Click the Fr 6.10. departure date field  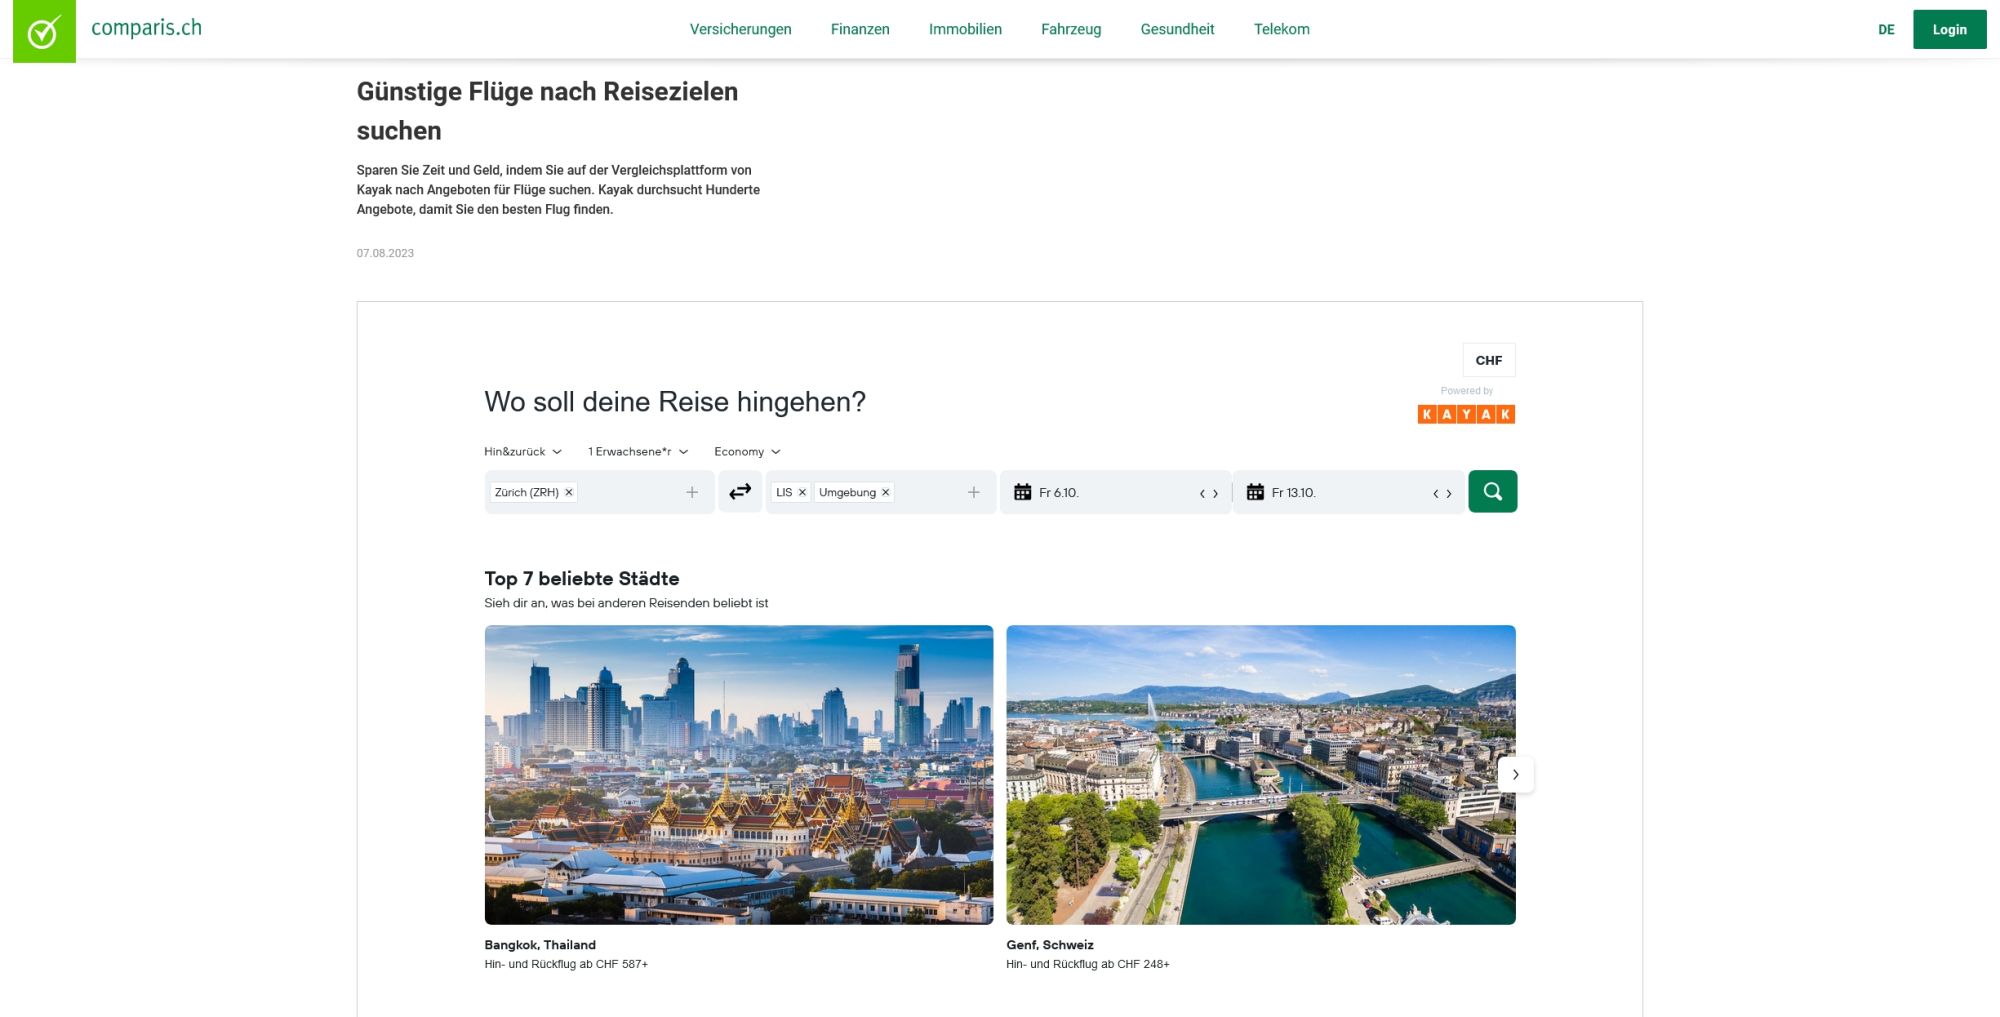click(x=1115, y=492)
